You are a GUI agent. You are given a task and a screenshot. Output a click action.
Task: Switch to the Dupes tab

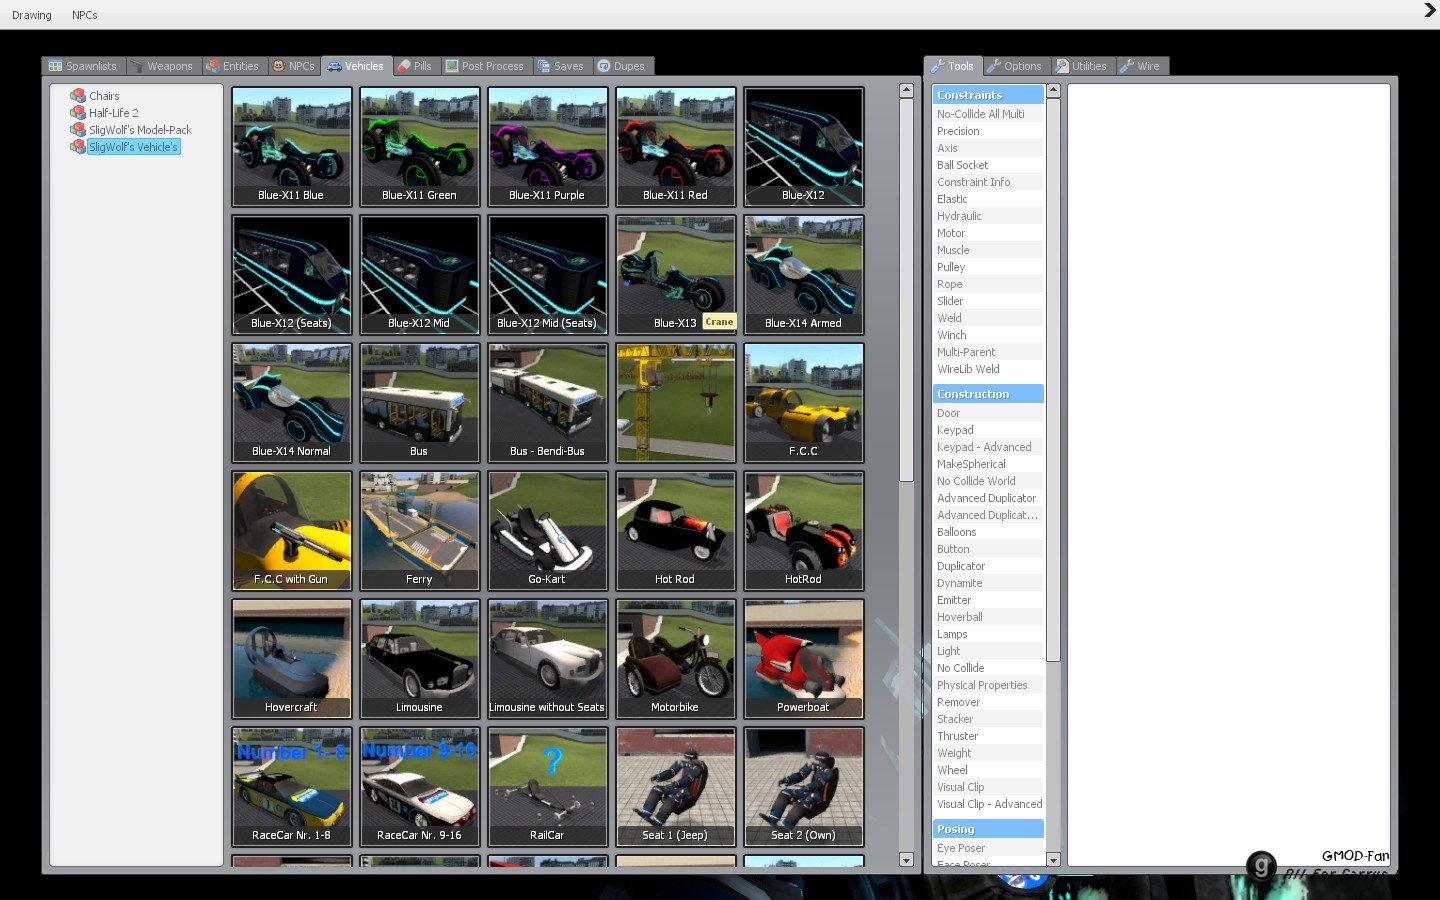[621, 66]
